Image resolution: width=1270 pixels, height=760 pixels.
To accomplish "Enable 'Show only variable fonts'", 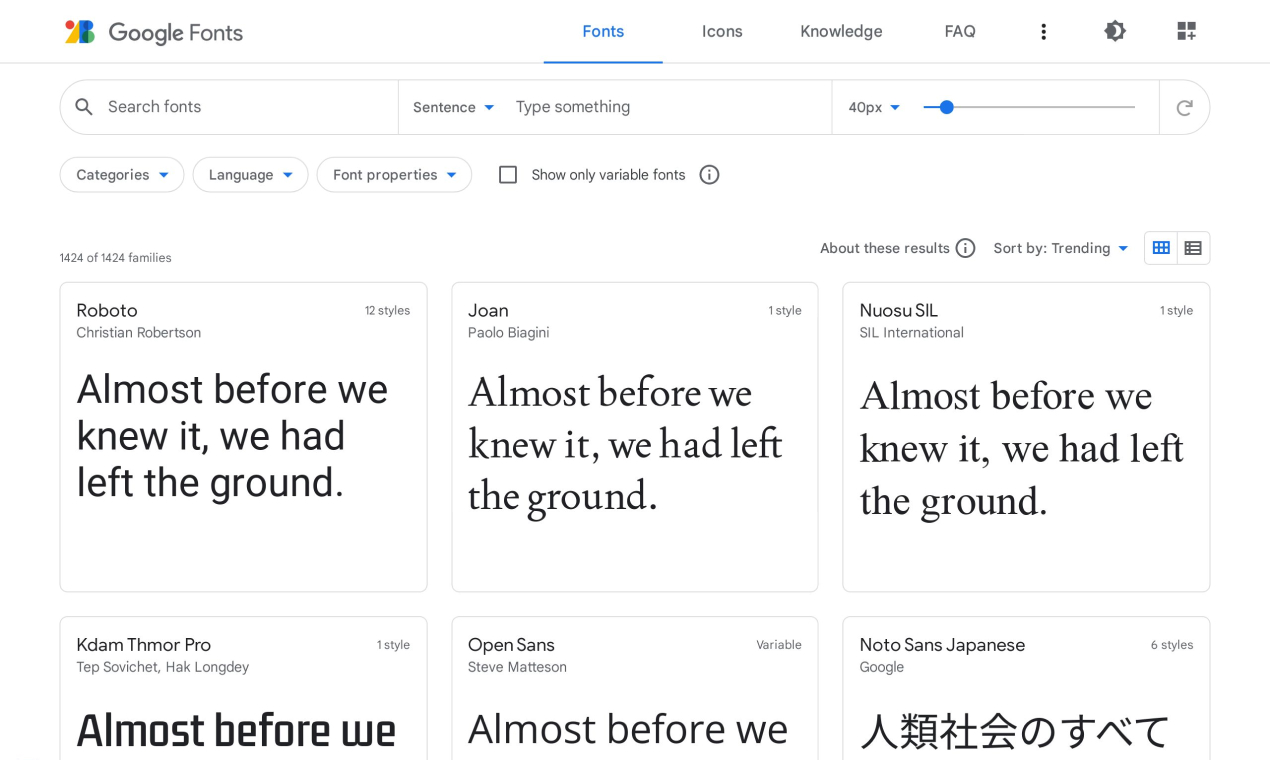I will [x=508, y=174].
